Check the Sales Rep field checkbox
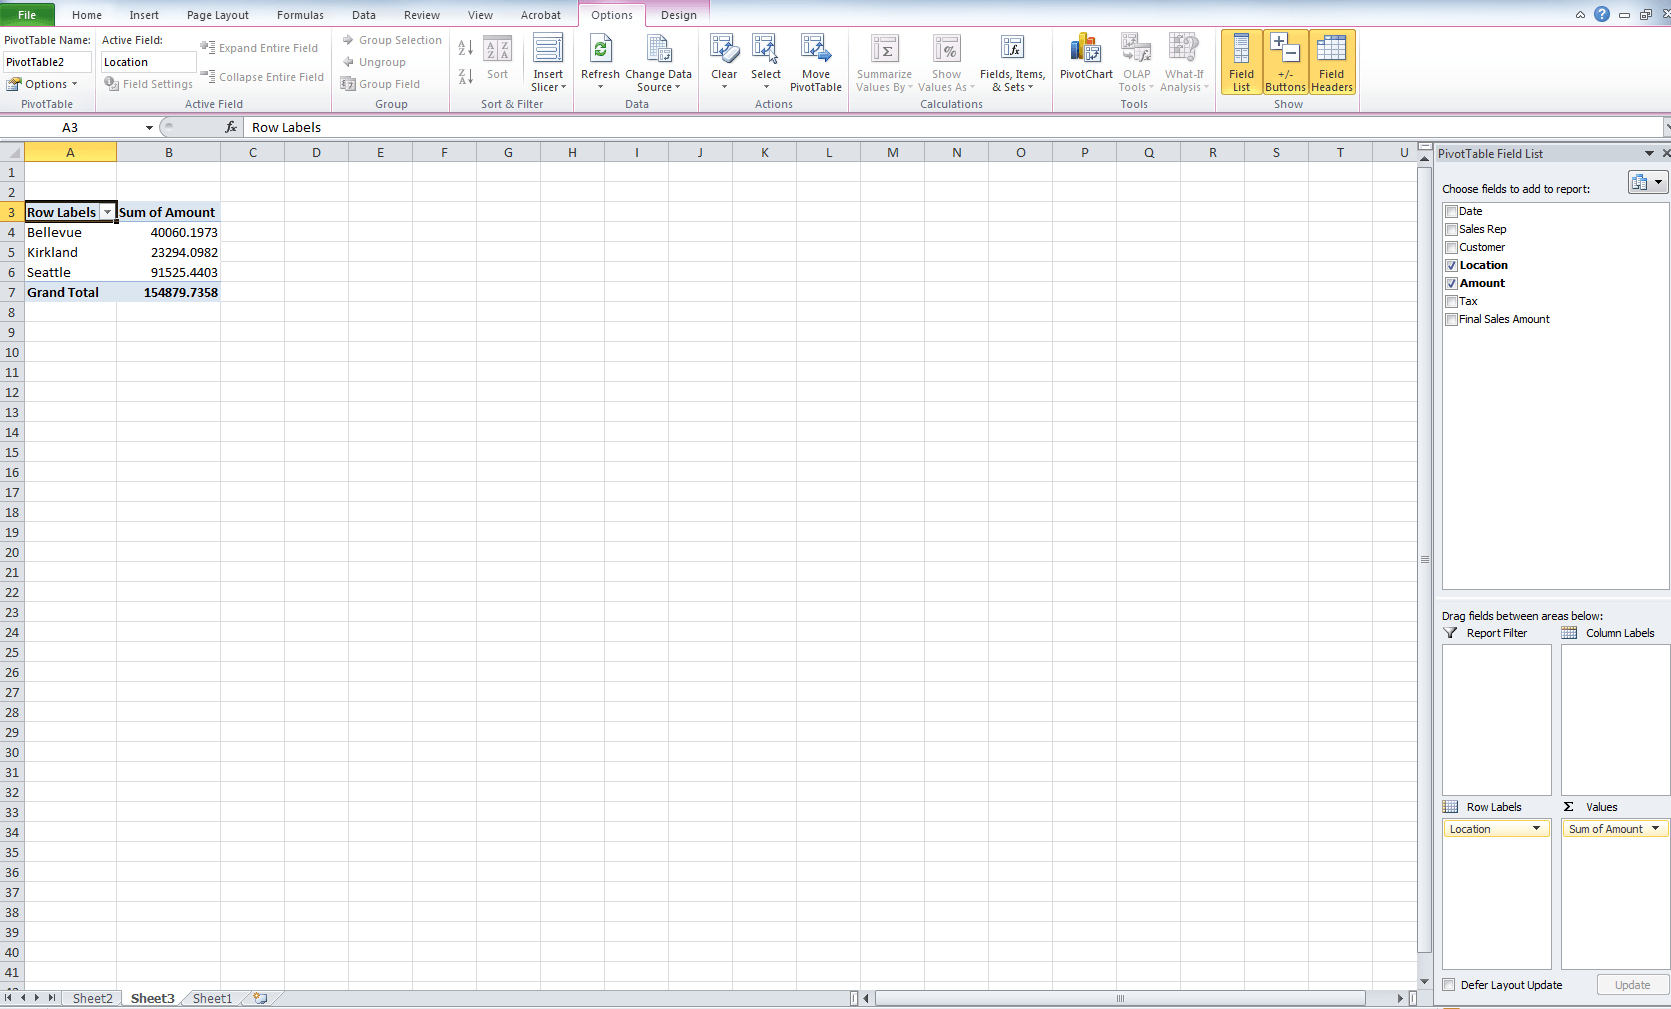 (1451, 230)
